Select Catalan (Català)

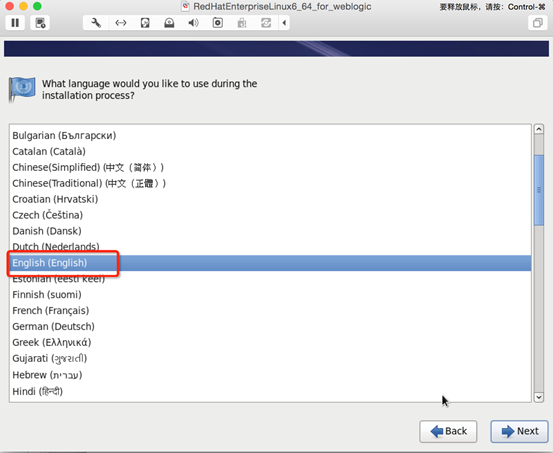(270, 151)
